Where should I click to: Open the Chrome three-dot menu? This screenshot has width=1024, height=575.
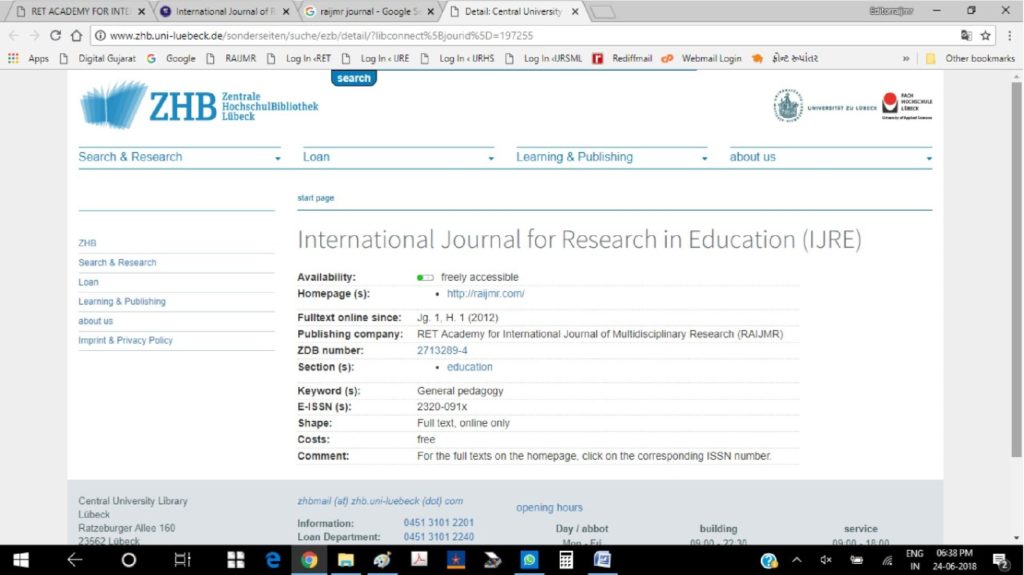pos(1010,35)
